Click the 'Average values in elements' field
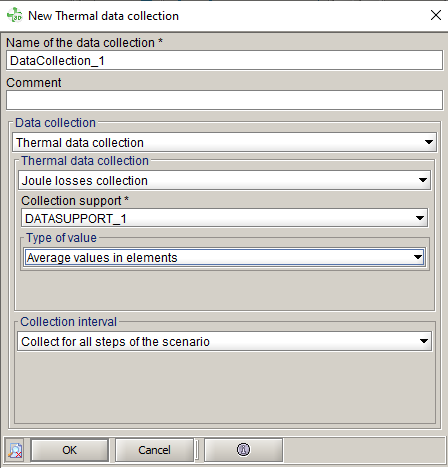The width and height of the screenshot is (448, 469). (224, 257)
